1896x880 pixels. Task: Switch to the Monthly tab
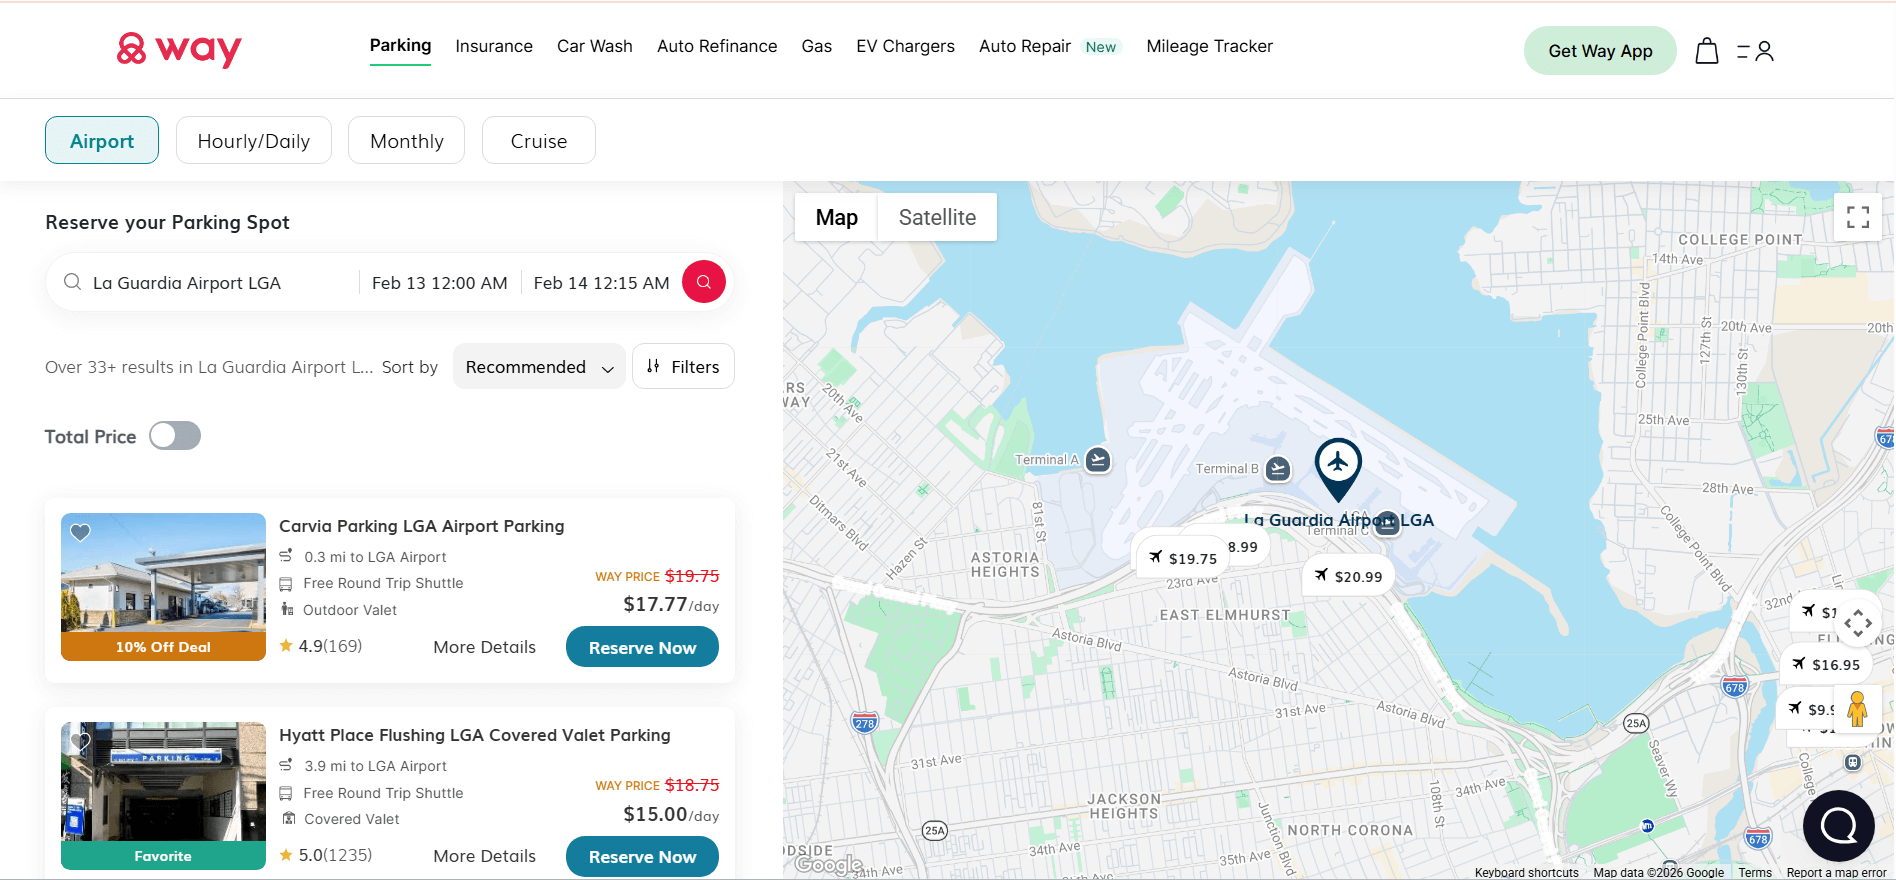[x=406, y=141]
